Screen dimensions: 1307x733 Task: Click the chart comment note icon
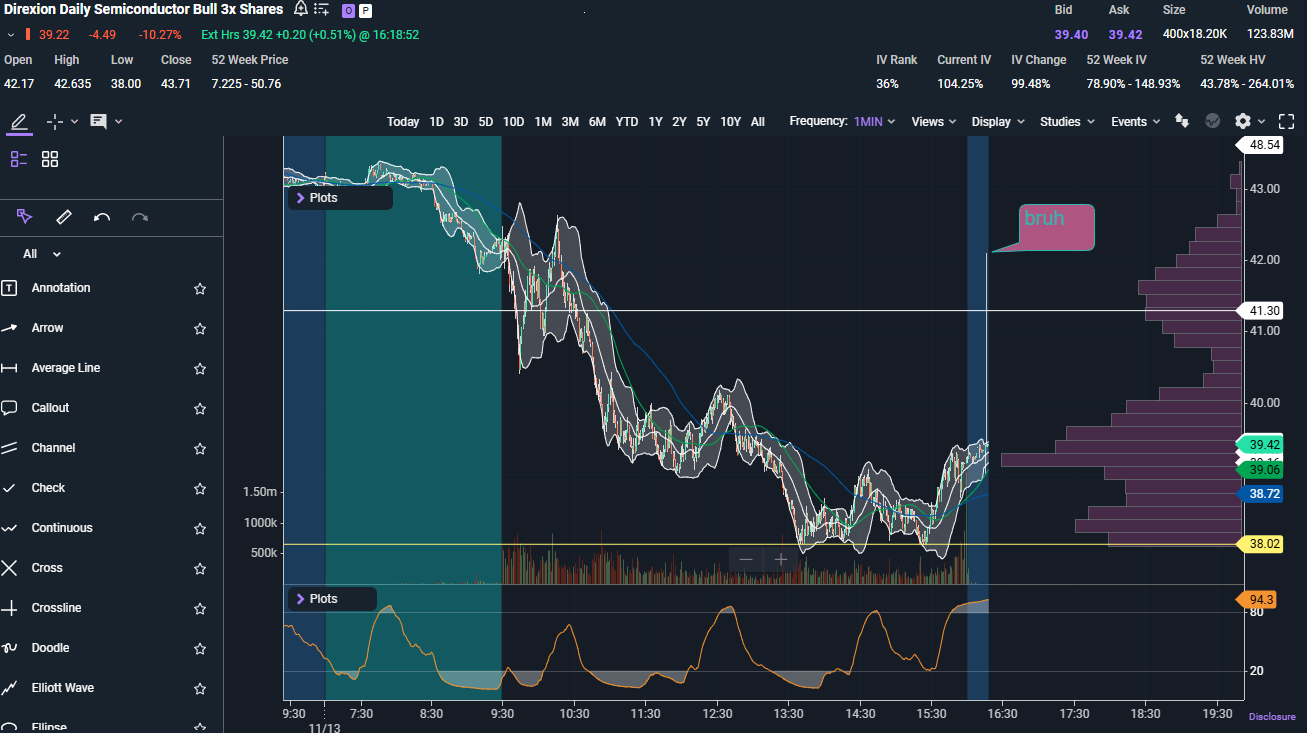point(98,122)
